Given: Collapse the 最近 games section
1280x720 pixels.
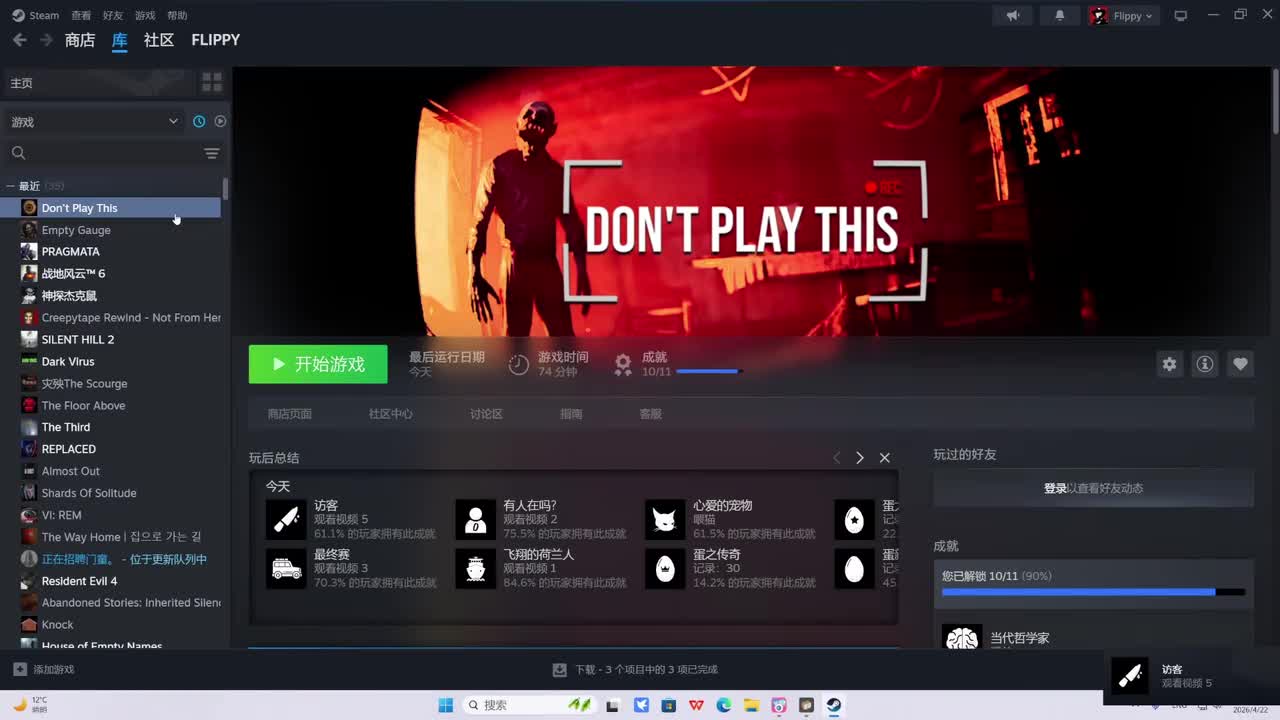Looking at the screenshot, I should coord(10,186).
